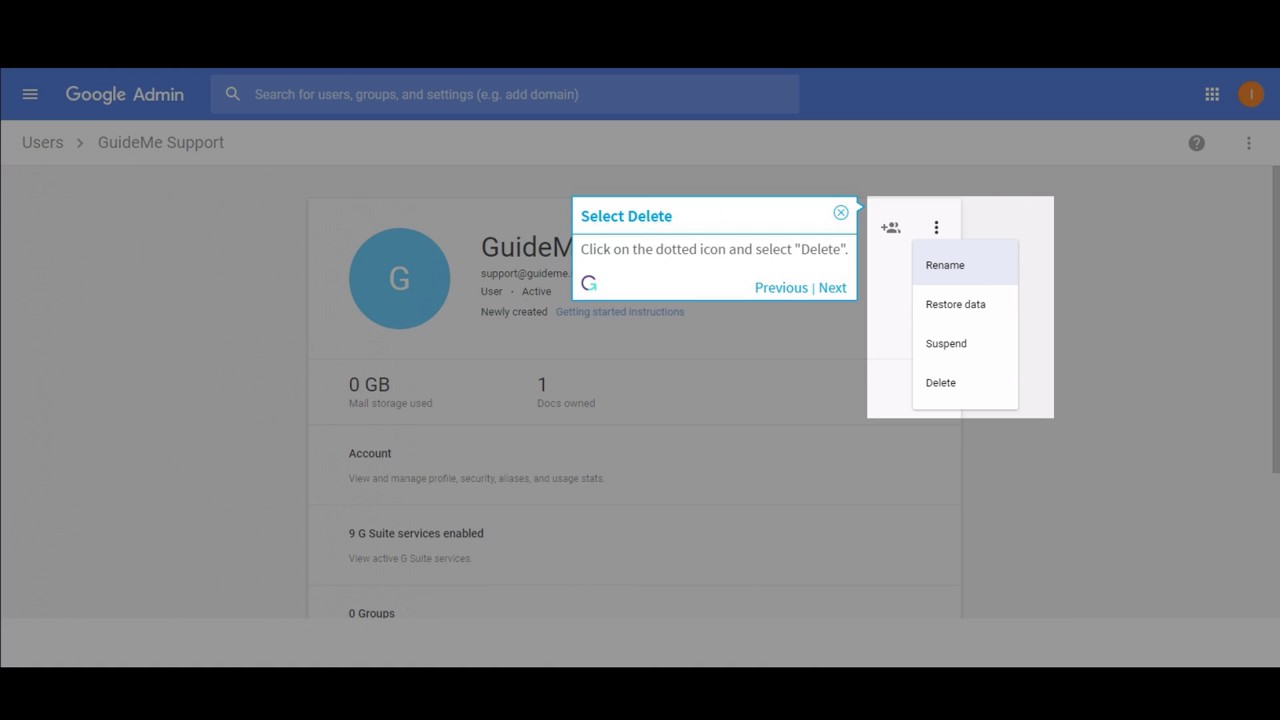Image resolution: width=1280 pixels, height=720 pixels.
Task: Click the page vertical scrollbar
Action: coord(1275,320)
